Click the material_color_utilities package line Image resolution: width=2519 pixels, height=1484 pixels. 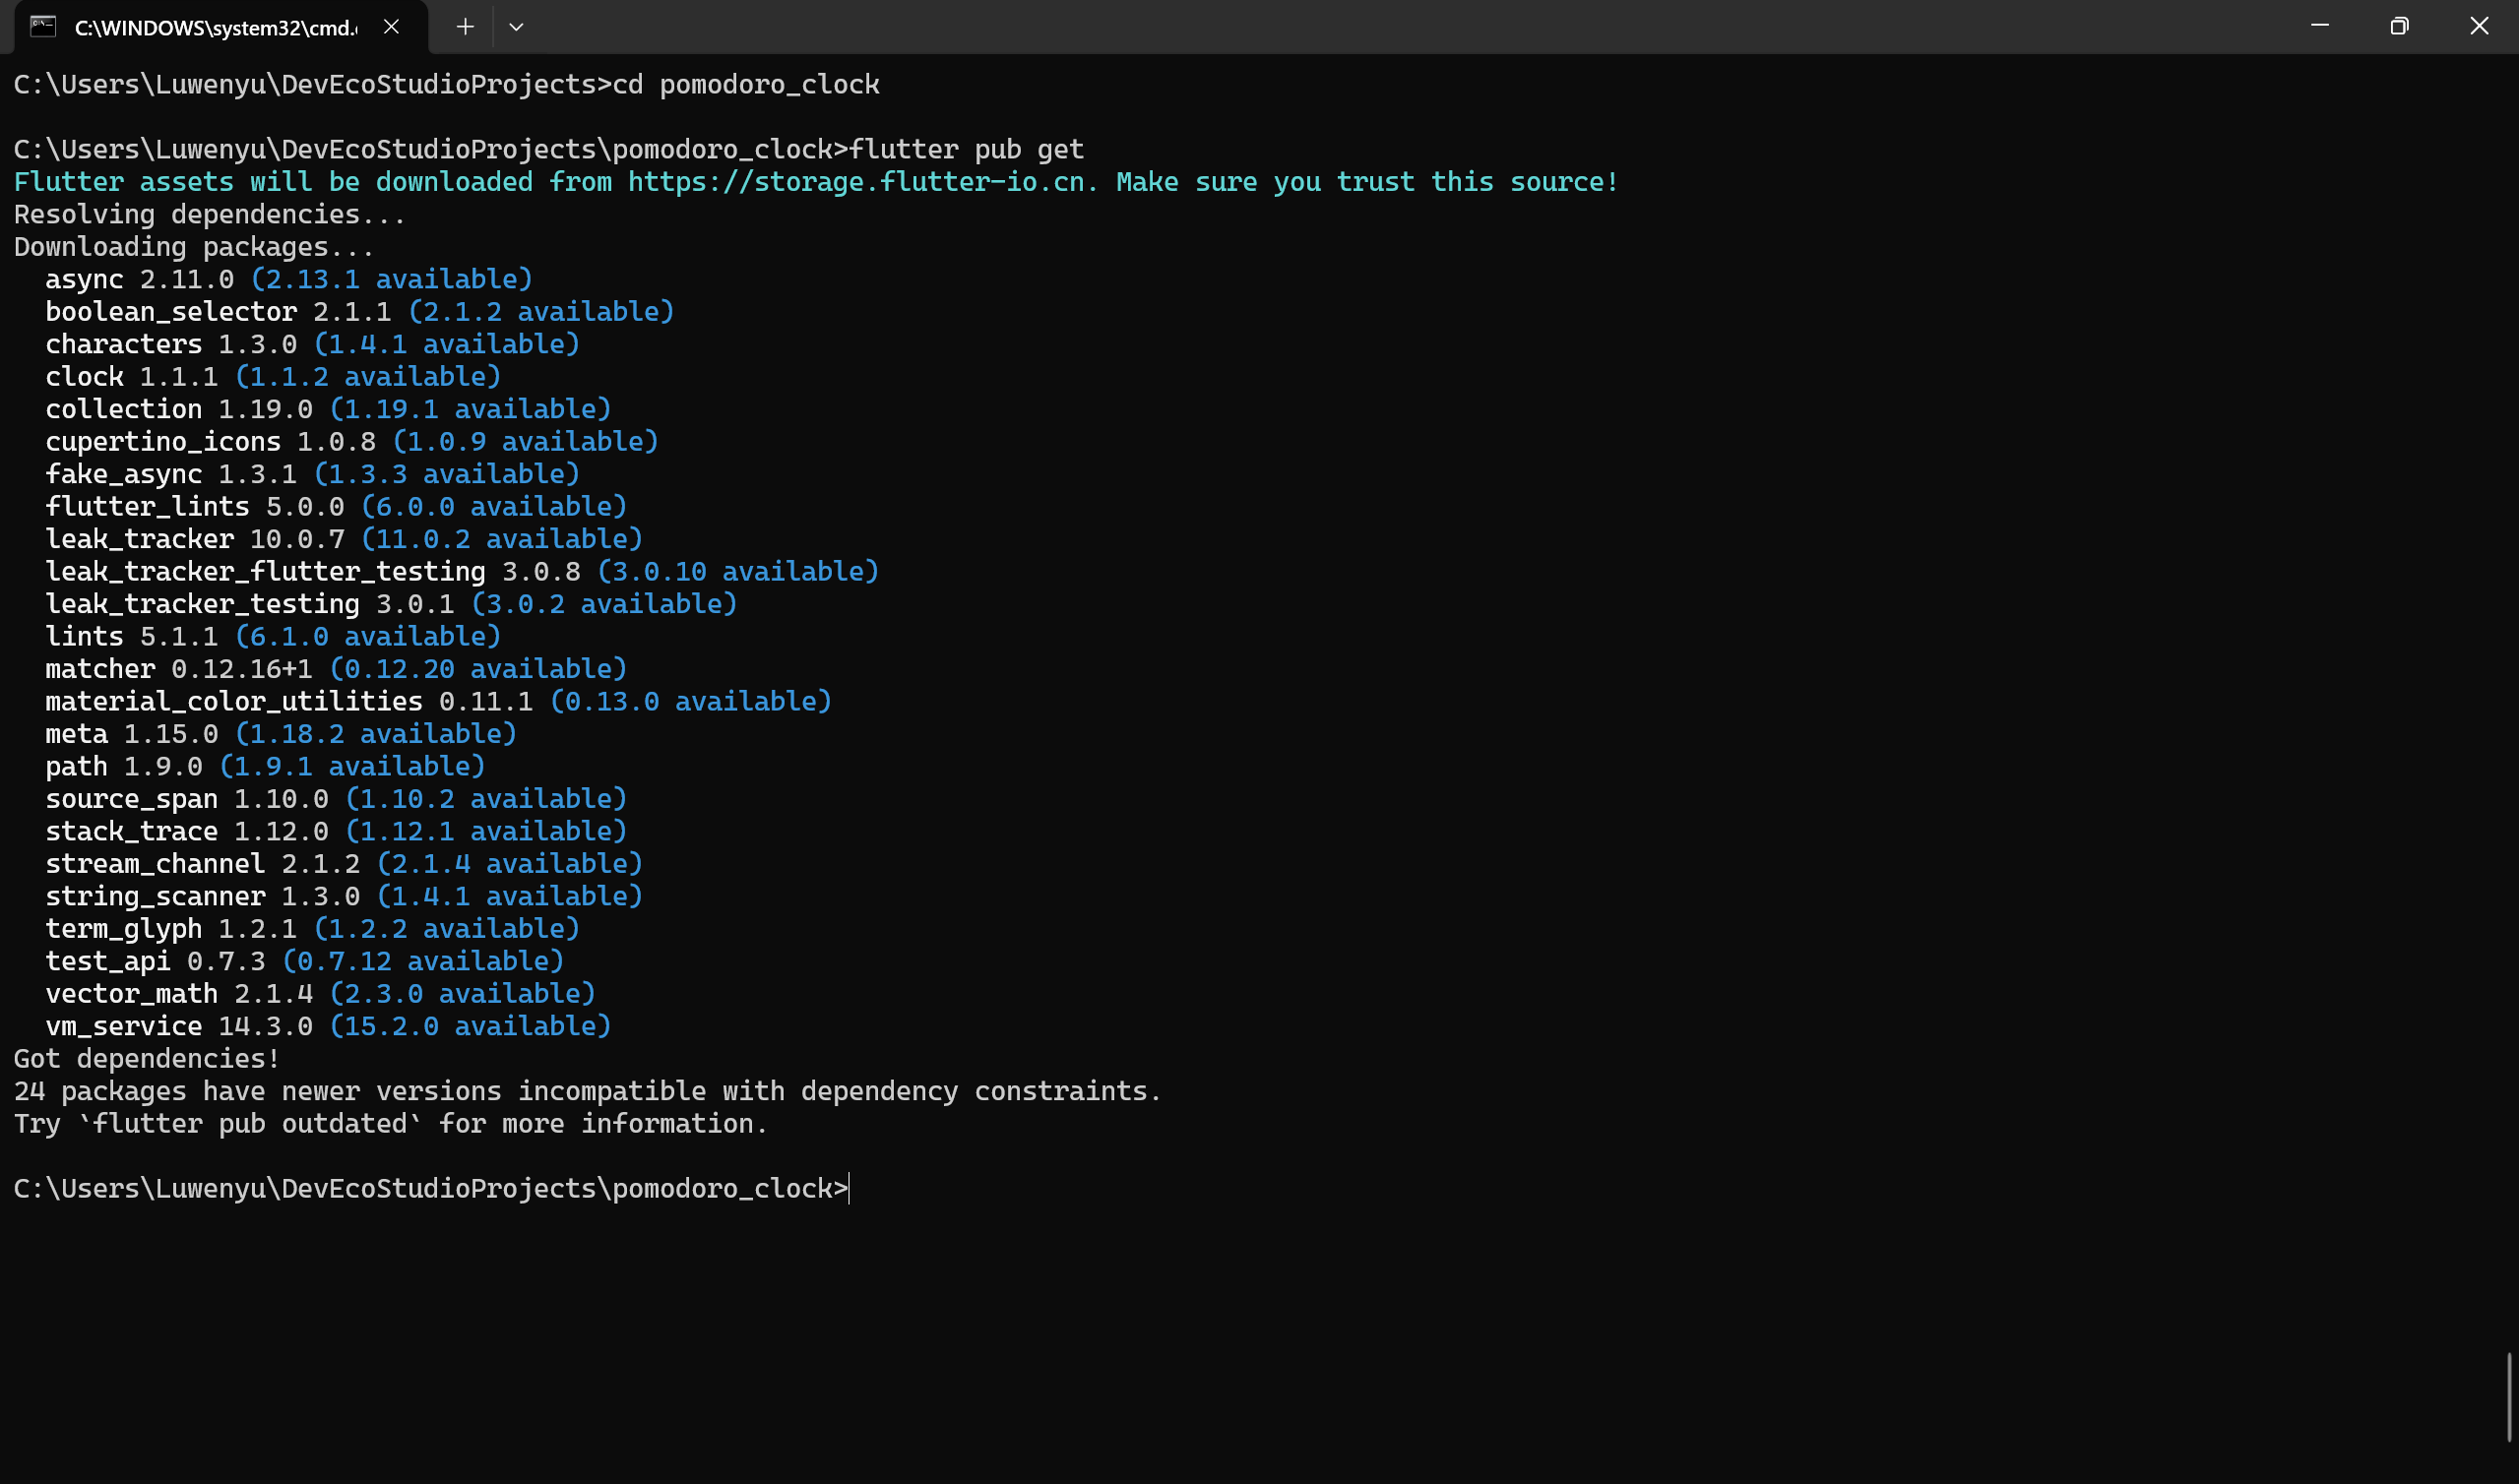(x=234, y=702)
